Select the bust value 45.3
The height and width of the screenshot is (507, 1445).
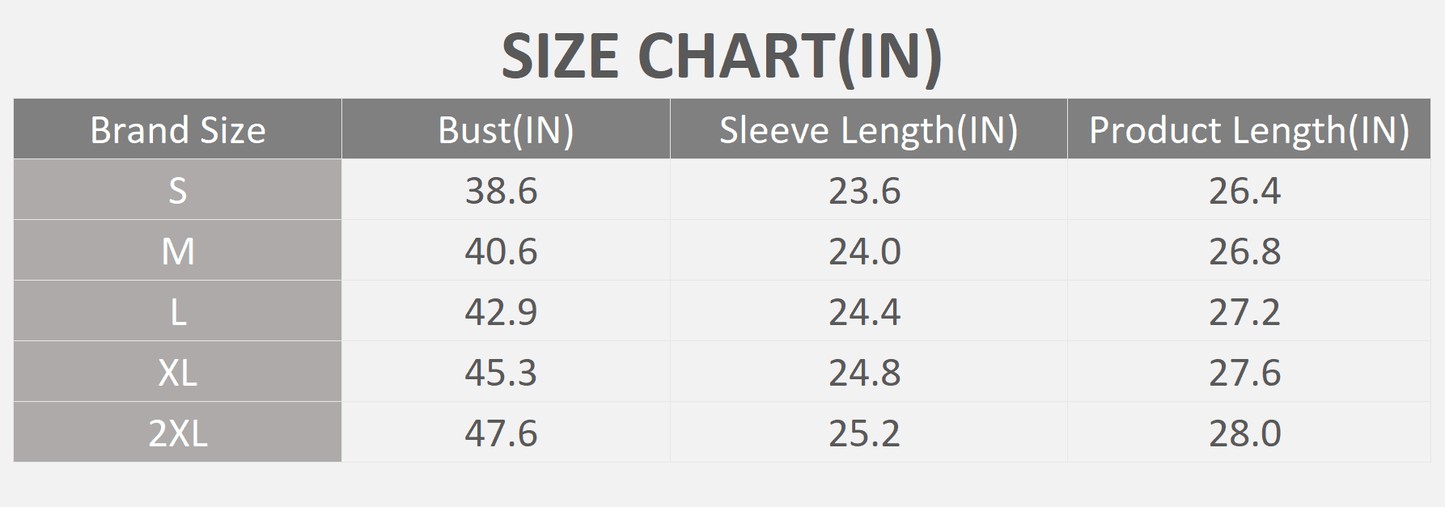tap(501, 372)
